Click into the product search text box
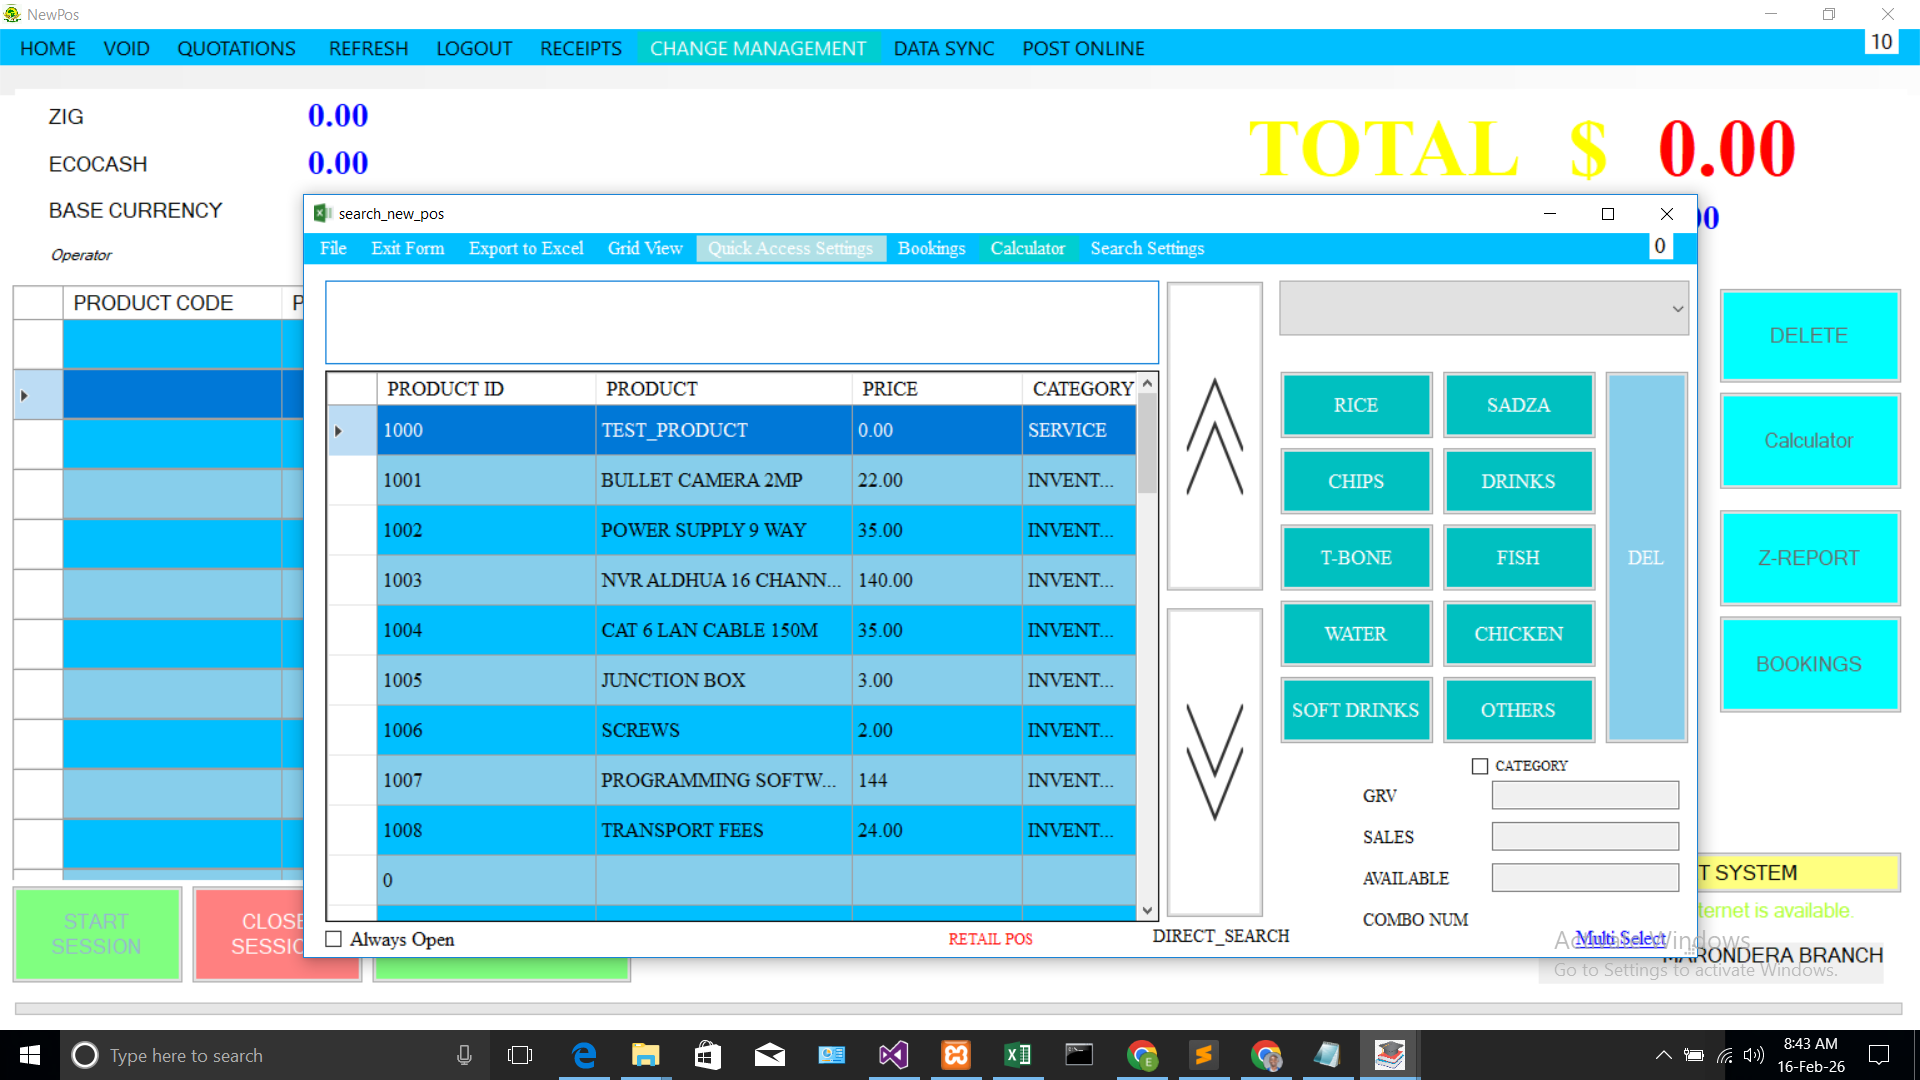Screen dimensions: 1920x1080 (741, 322)
